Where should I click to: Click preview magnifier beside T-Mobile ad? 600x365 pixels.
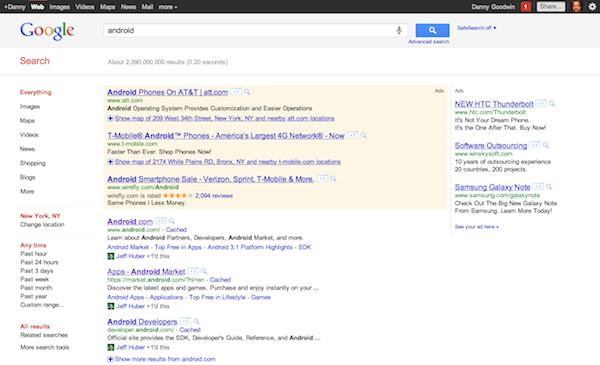click(364, 135)
